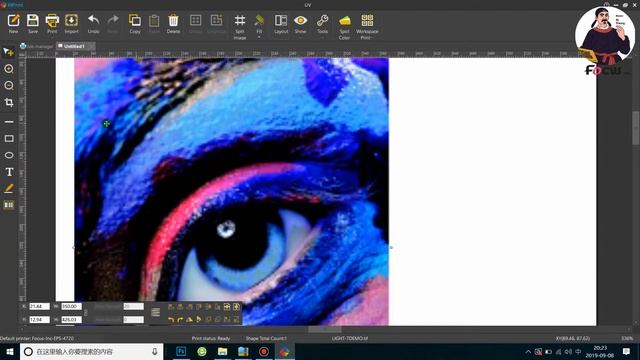Open the Windows Start menu
This screenshot has height=360, width=640.
pyautogui.click(x=9, y=351)
